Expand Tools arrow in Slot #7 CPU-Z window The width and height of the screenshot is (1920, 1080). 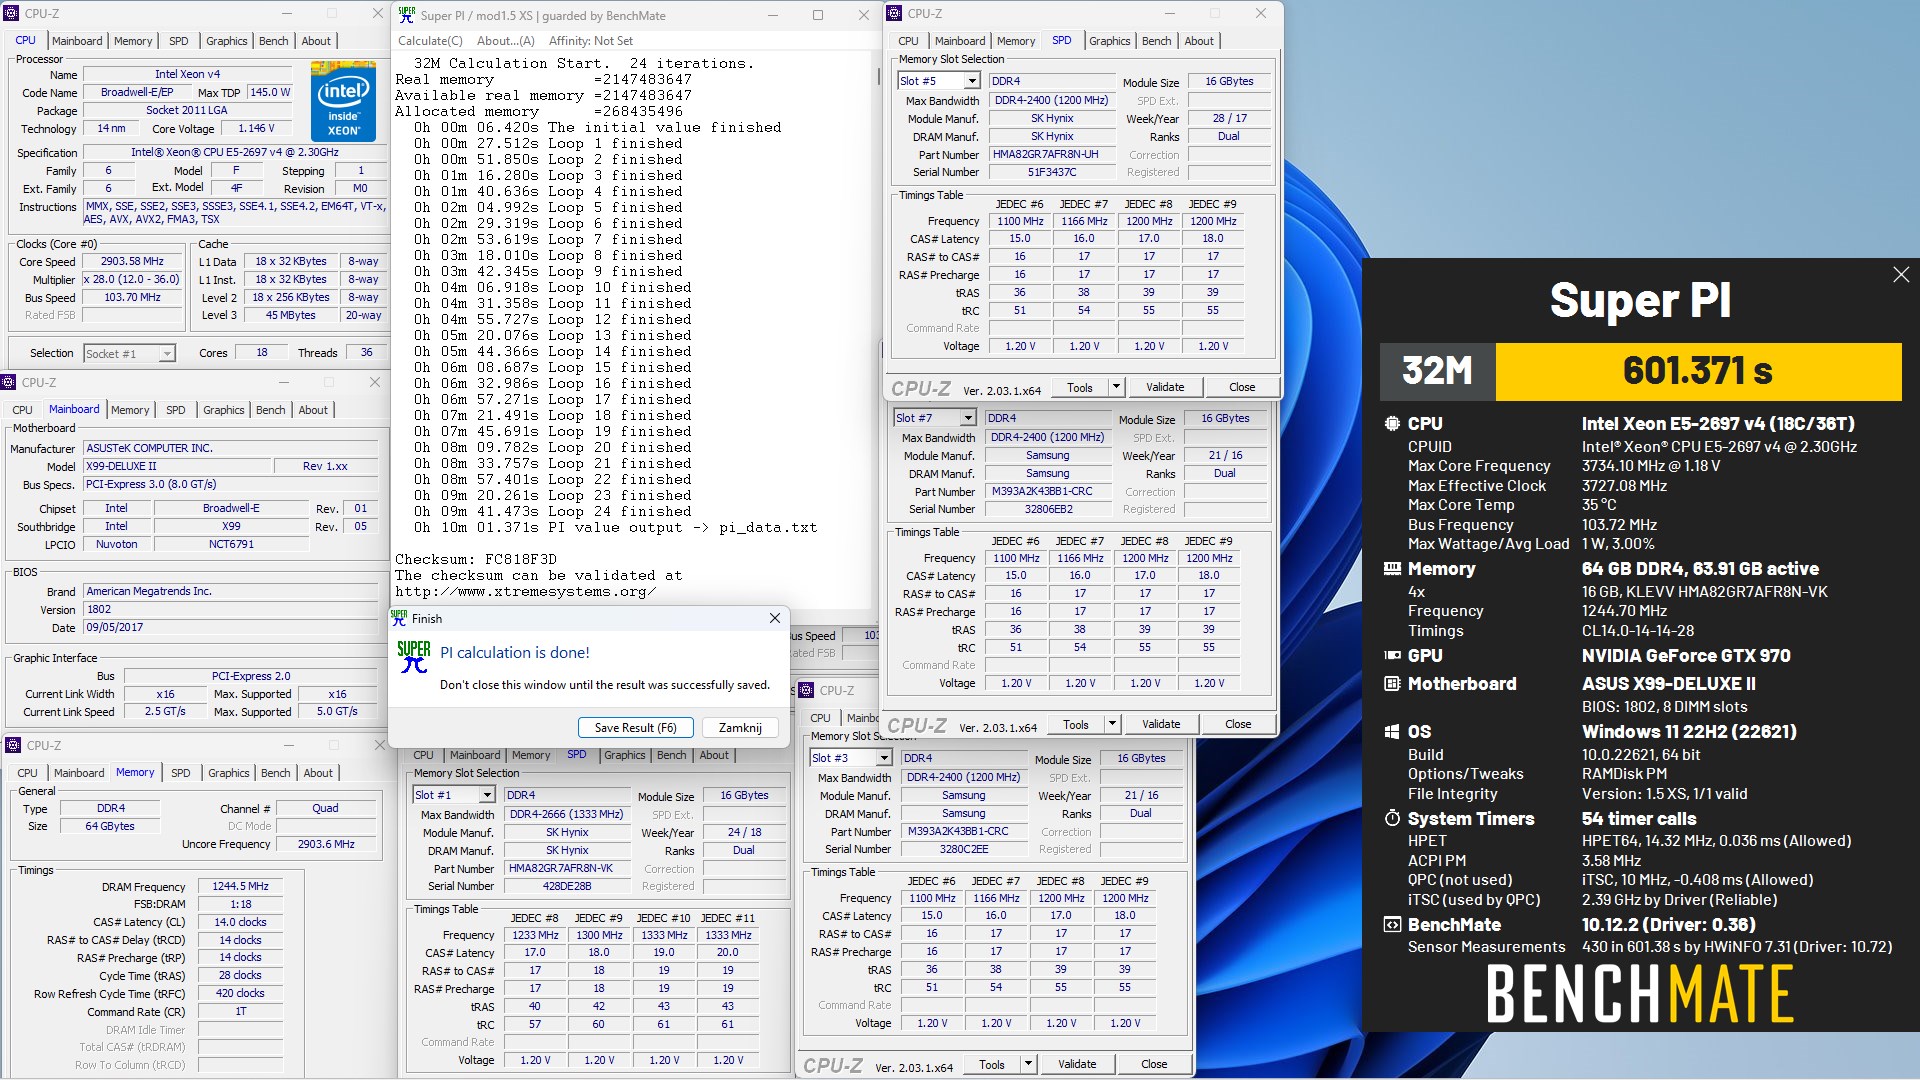coord(1113,724)
